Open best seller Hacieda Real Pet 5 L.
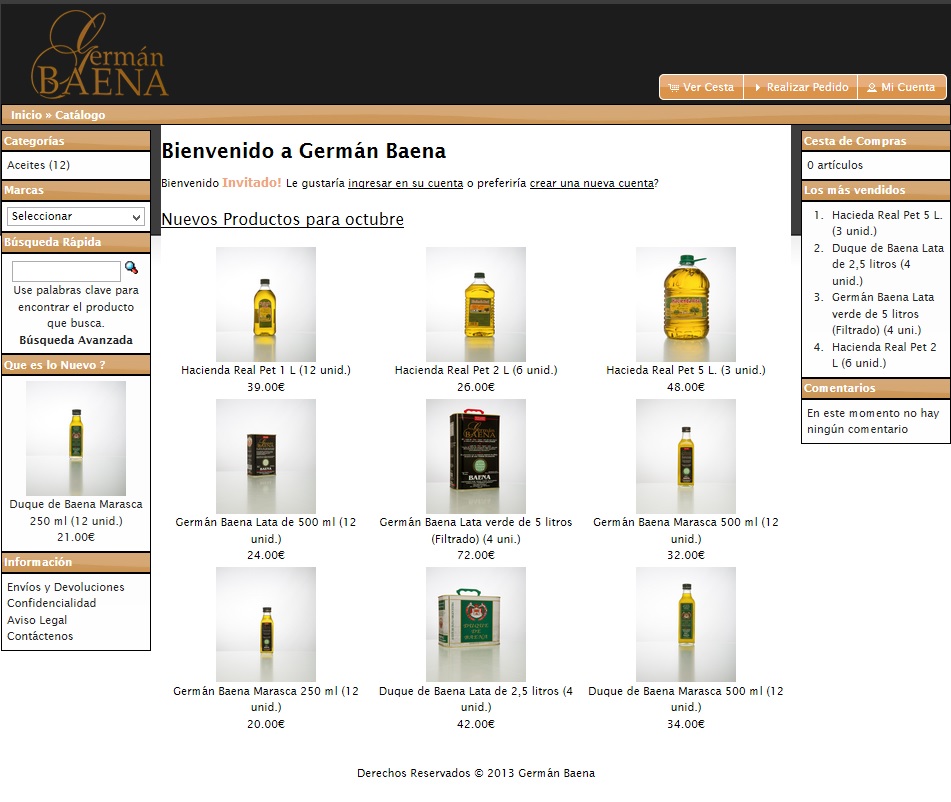Viewport: 951px width, 802px height. 887,223
